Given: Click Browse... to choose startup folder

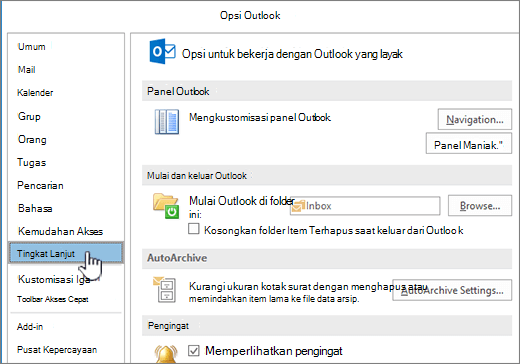Looking at the screenshot, I should [480, 206].
